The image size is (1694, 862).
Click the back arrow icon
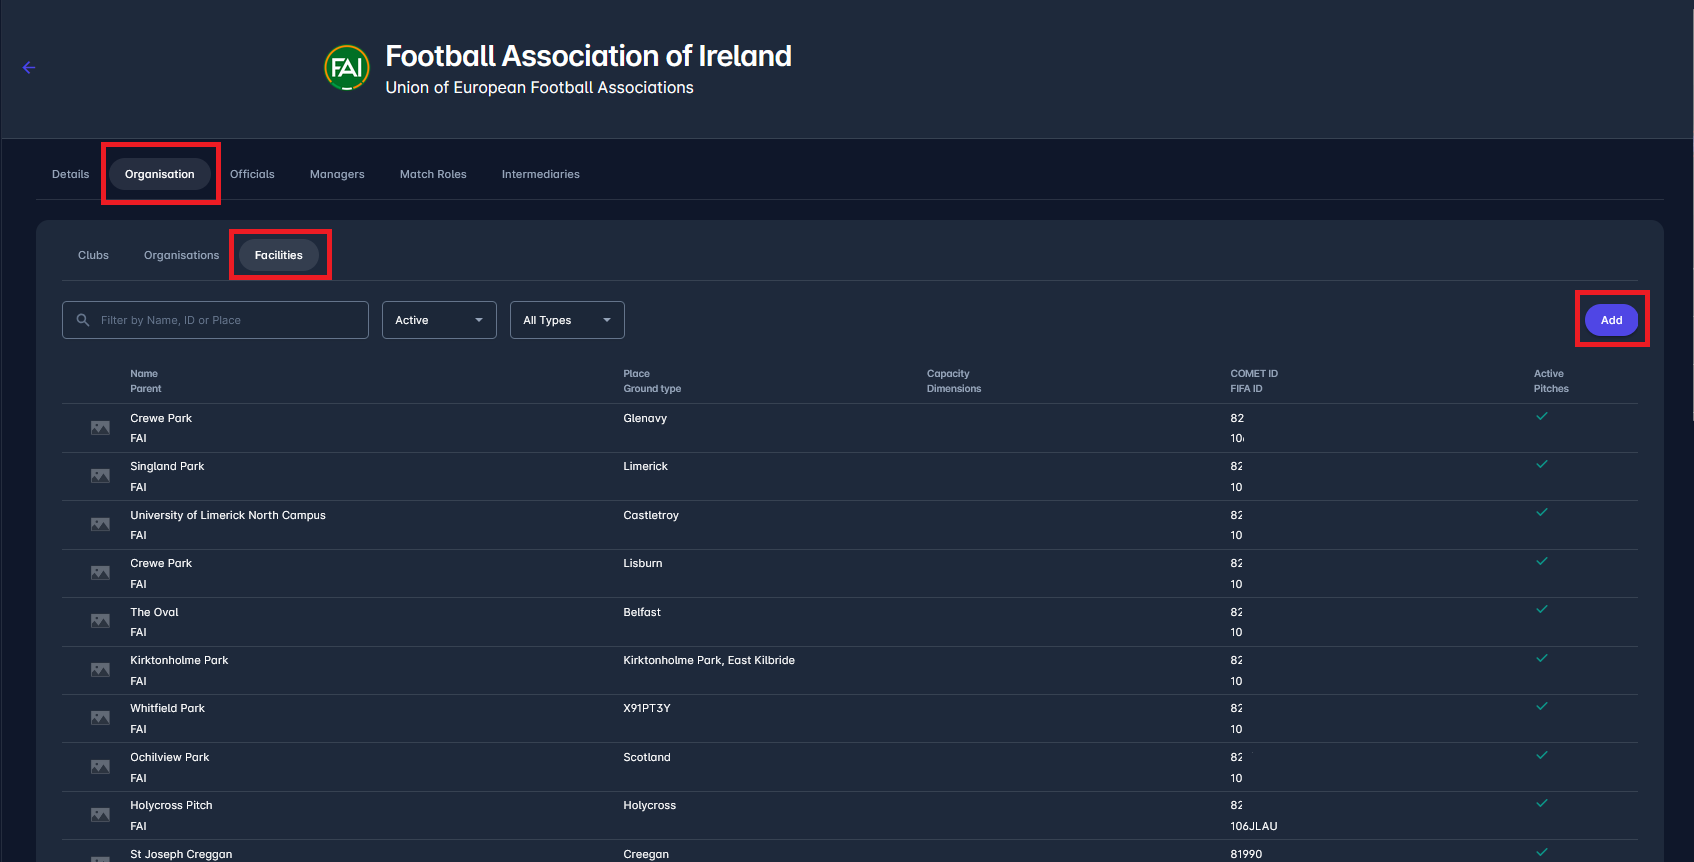[x=29, y=68]
